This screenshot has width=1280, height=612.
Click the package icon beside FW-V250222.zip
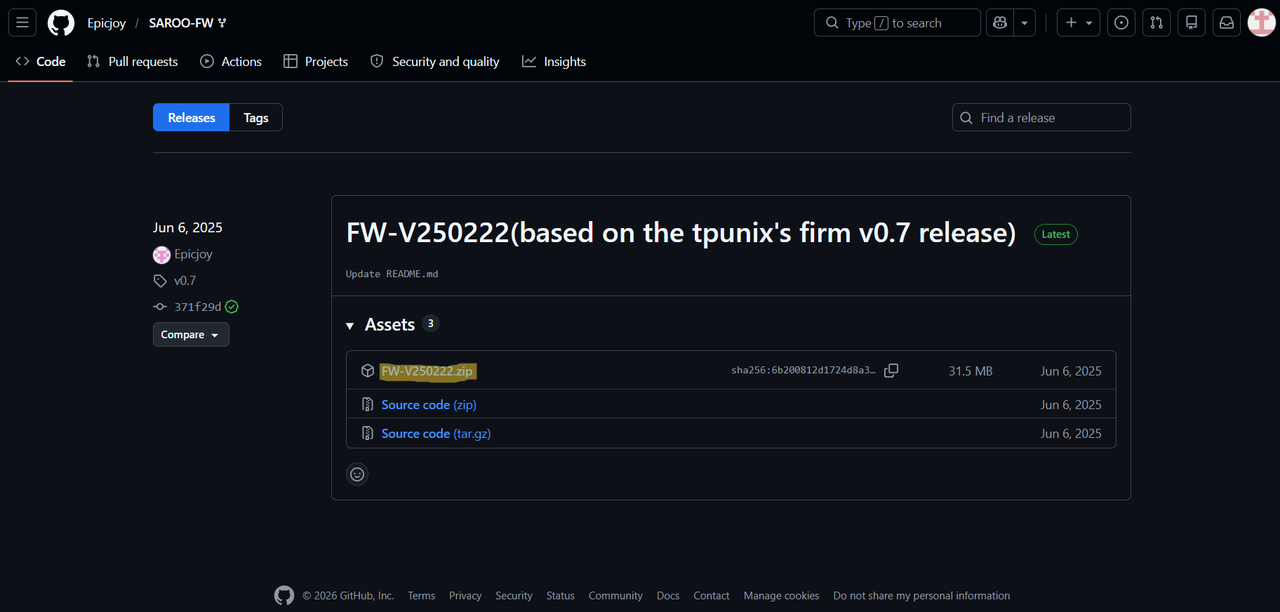(367, 371)
